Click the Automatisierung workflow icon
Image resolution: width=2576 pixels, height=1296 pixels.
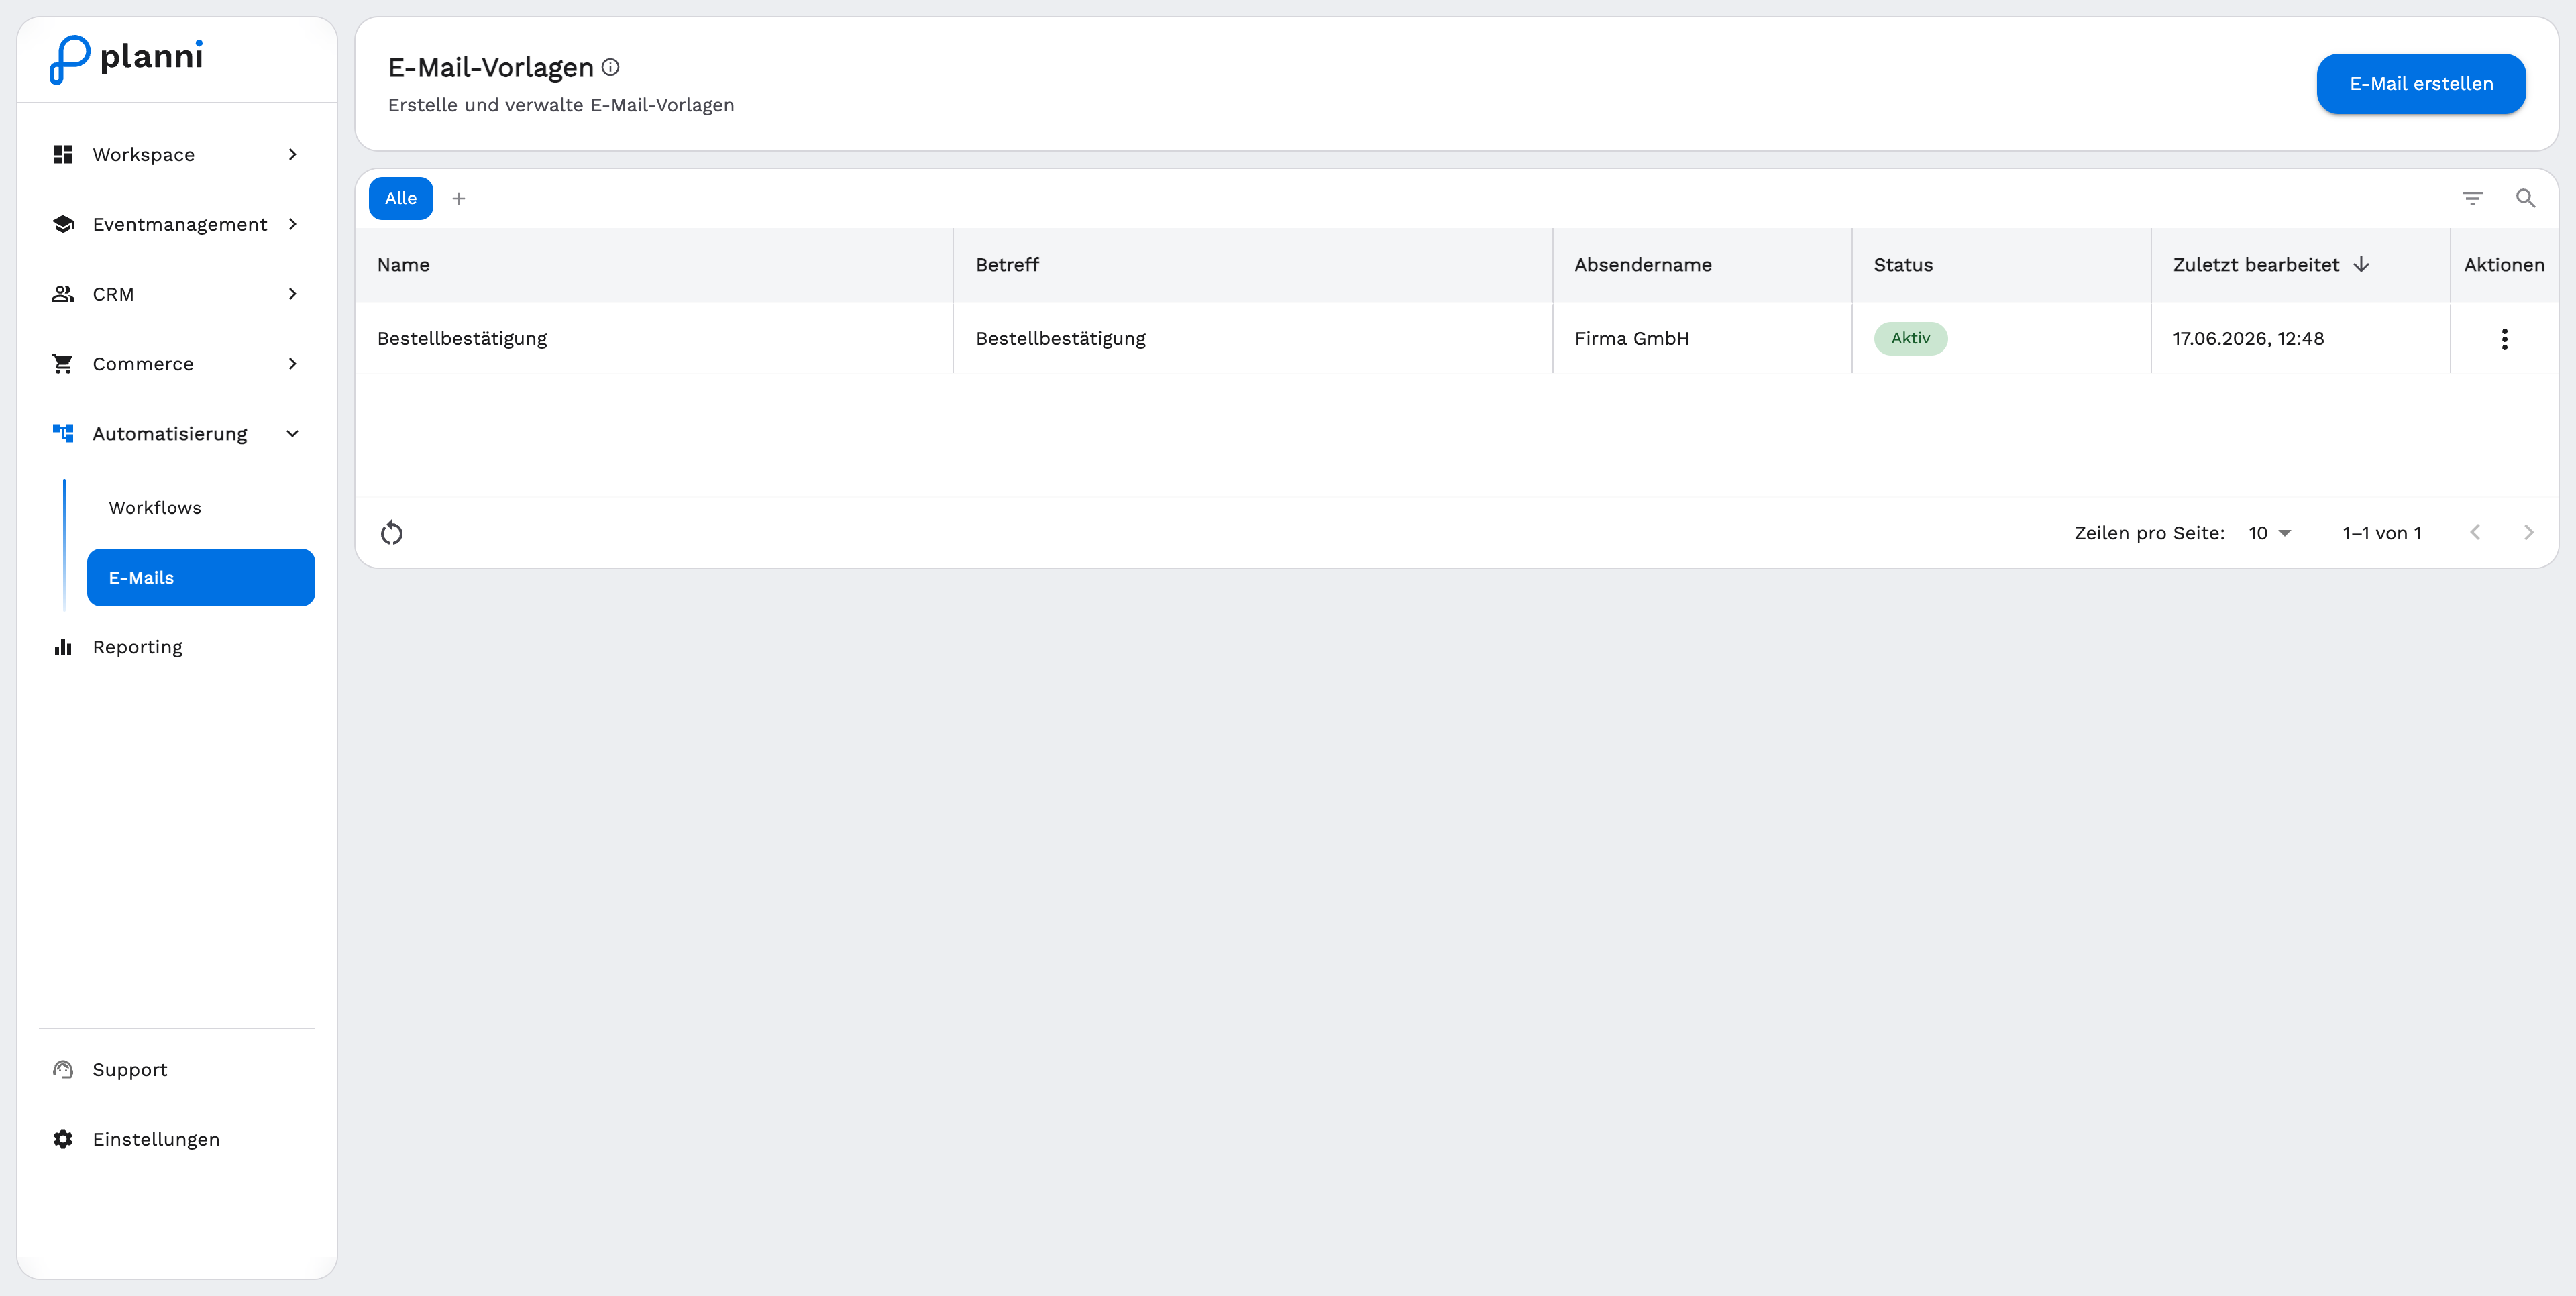(x=63, y=433)
